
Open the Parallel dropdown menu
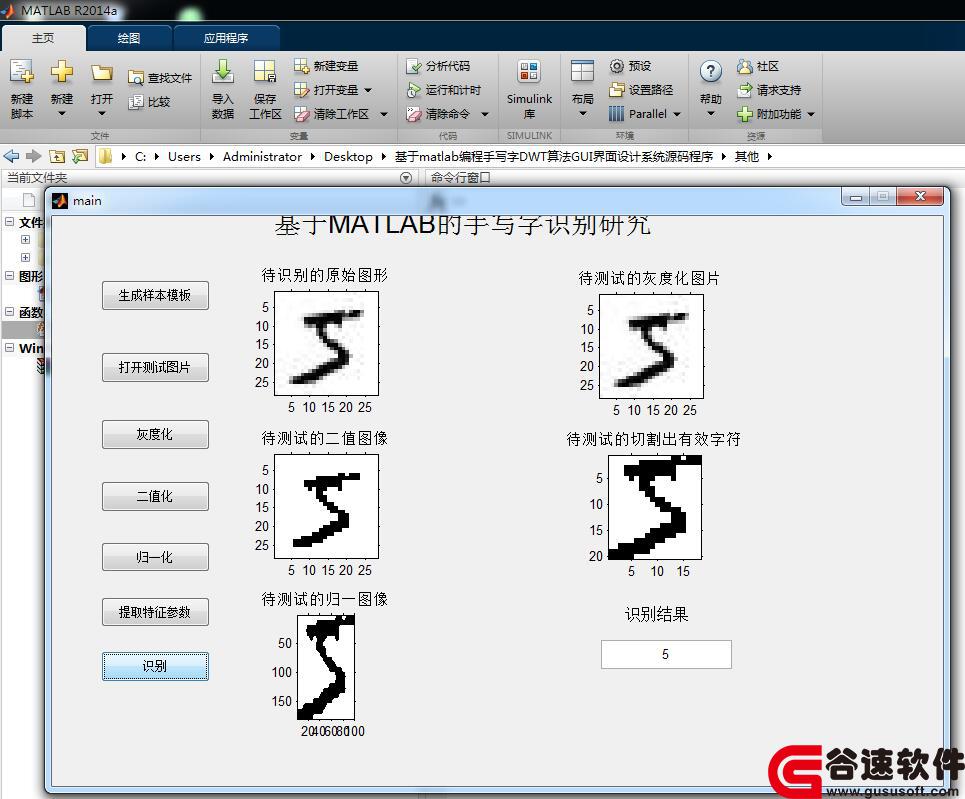pyautogui.click(x=677, y=114)
